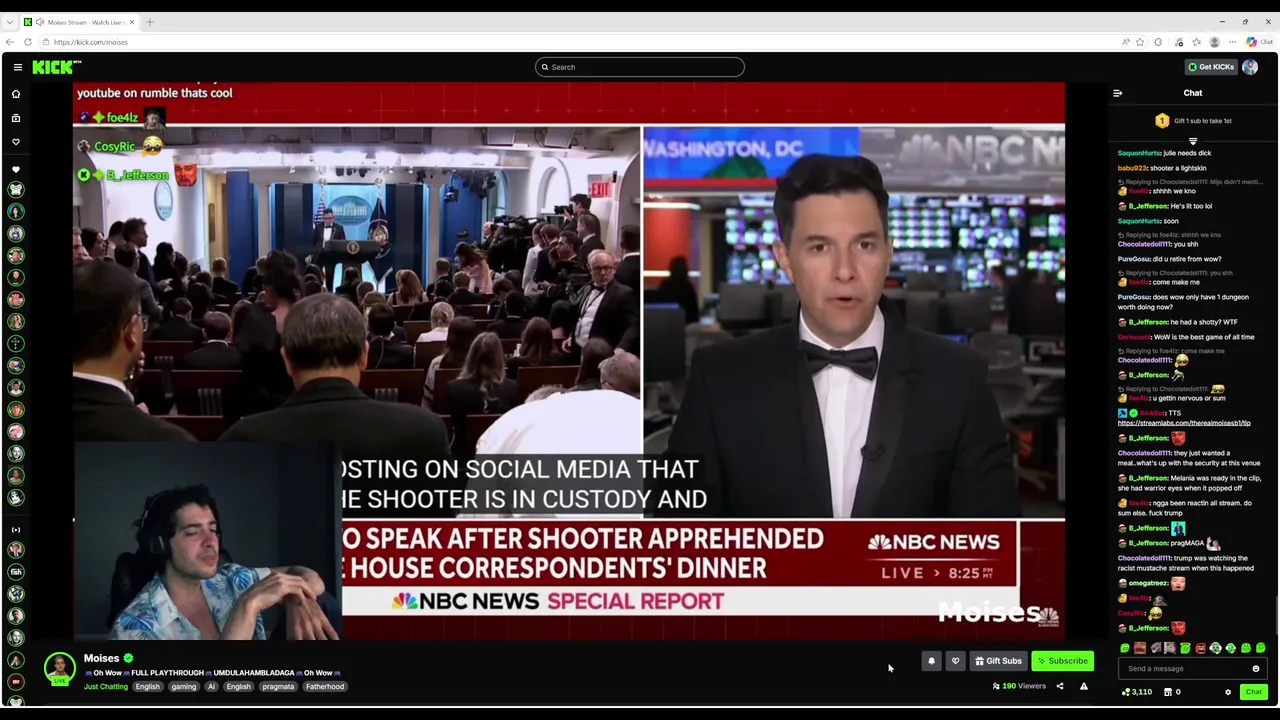Click the first quick emote above the message box
Image resolution: width=1280 pixels, height=720 pixels.
[x=1125, y=649]
